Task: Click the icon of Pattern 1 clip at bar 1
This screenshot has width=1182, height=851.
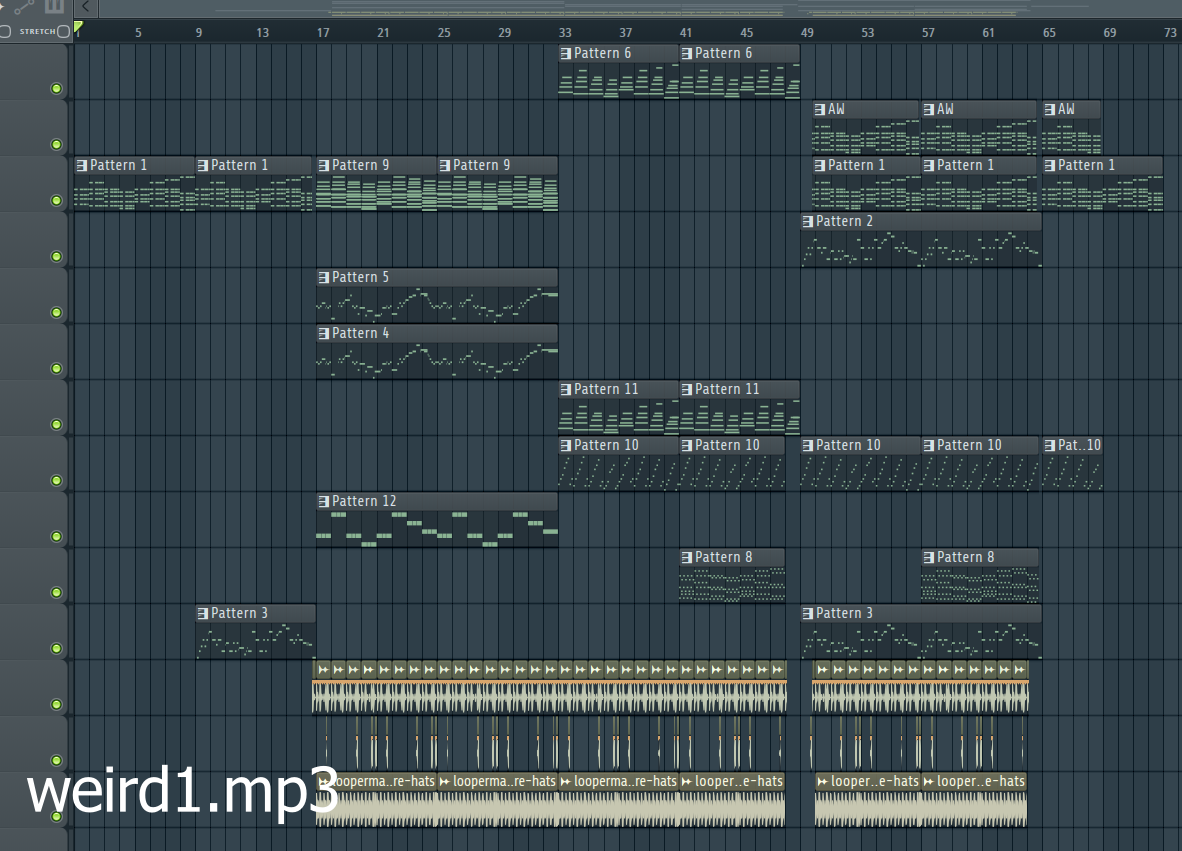Action: 81,165
